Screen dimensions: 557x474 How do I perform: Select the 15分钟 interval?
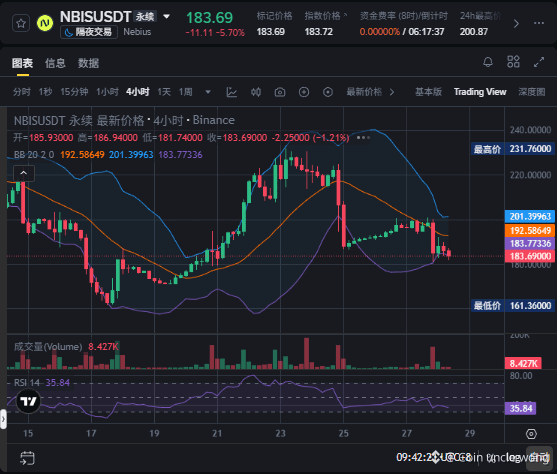[x=74, y=92]
